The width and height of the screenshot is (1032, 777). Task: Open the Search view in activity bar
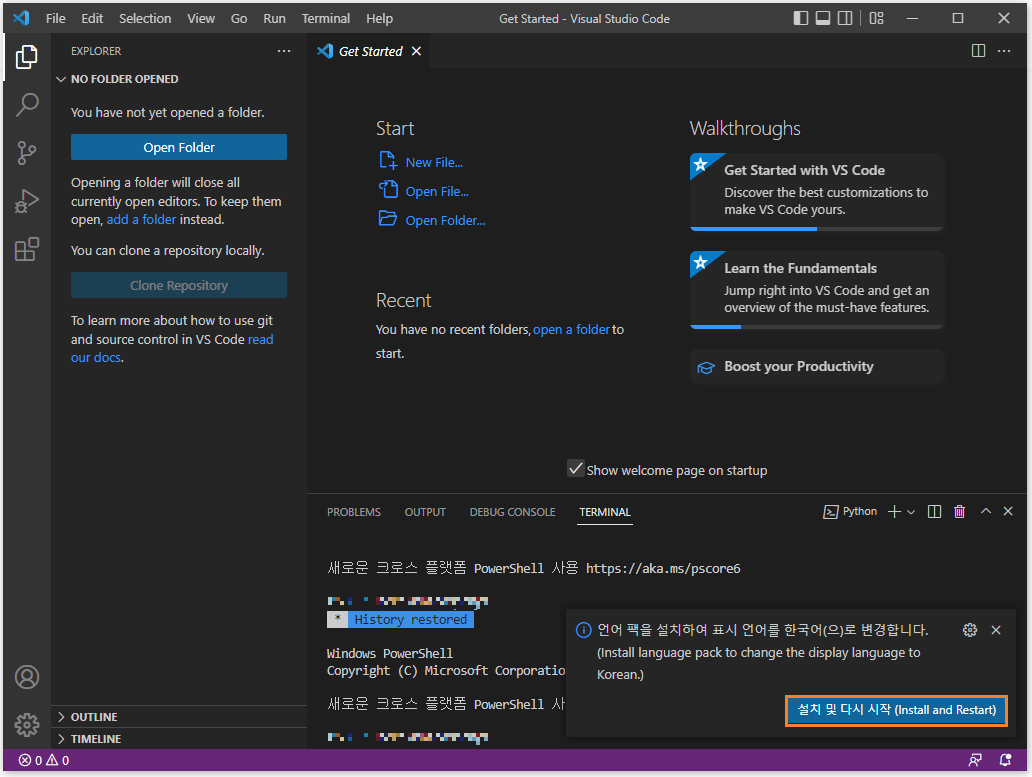(x=26, y=105)
